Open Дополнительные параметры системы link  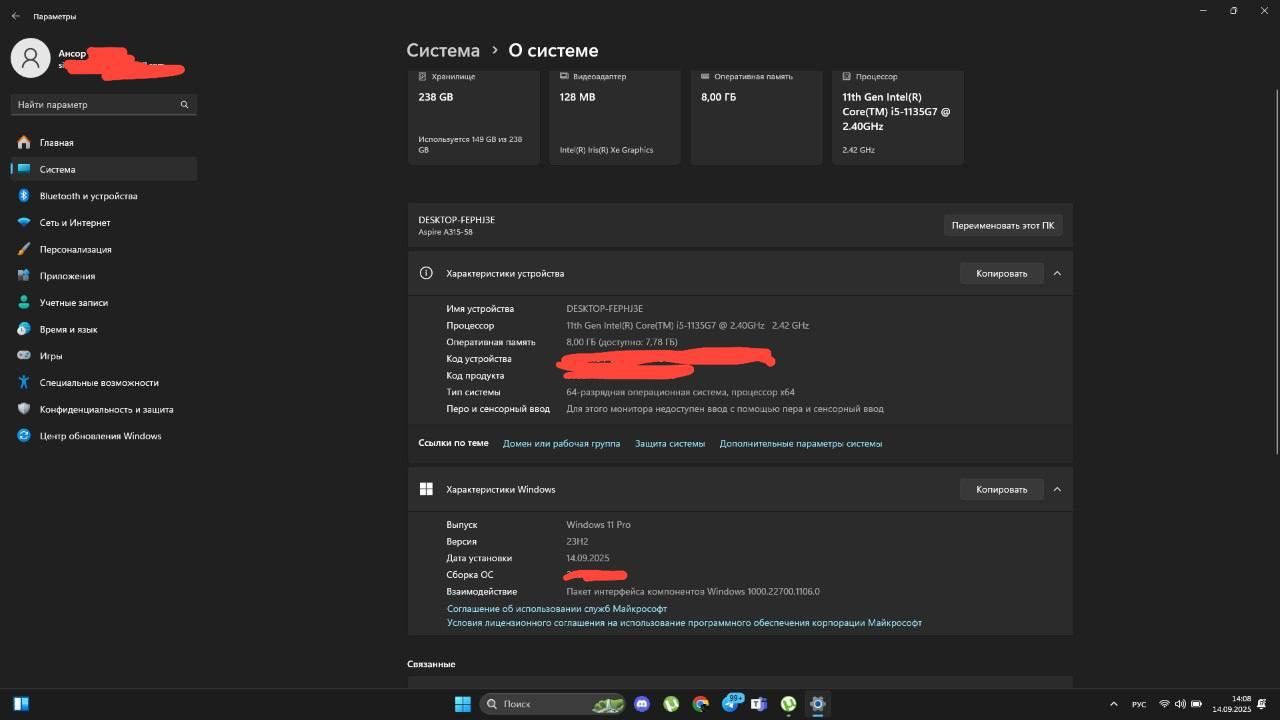(801, 443)
